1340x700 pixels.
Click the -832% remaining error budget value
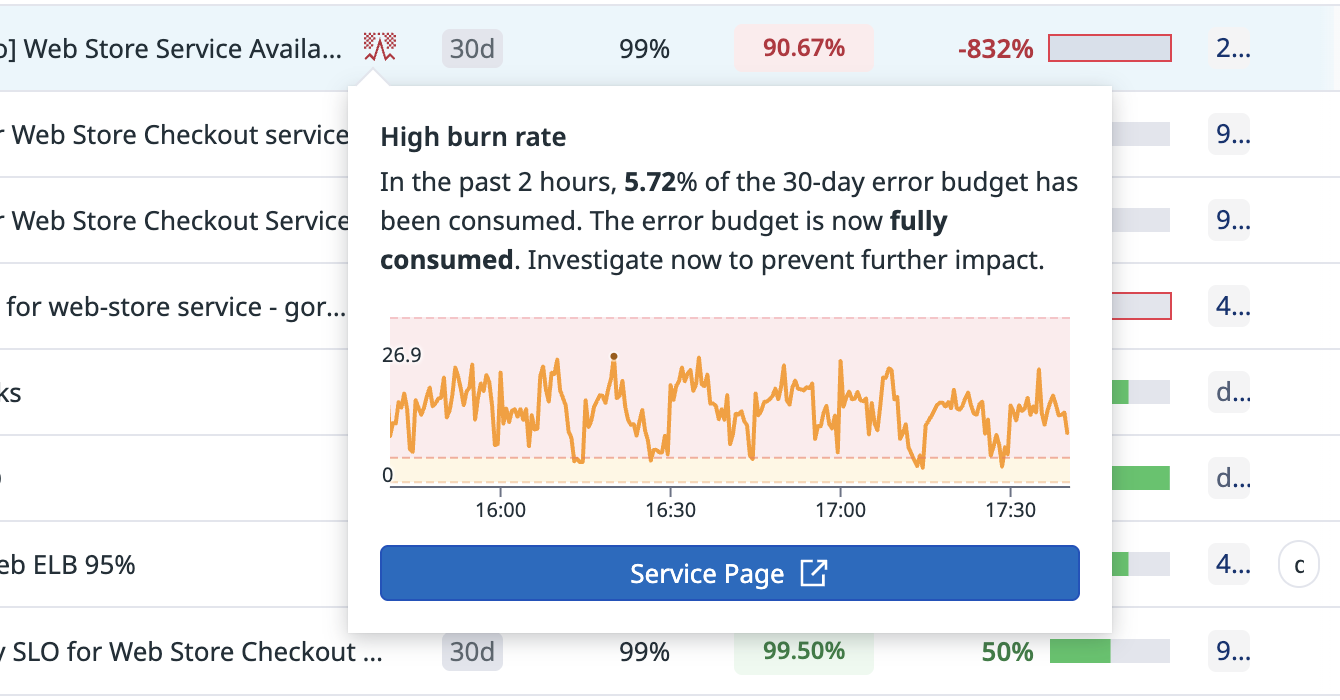(995, 49)
